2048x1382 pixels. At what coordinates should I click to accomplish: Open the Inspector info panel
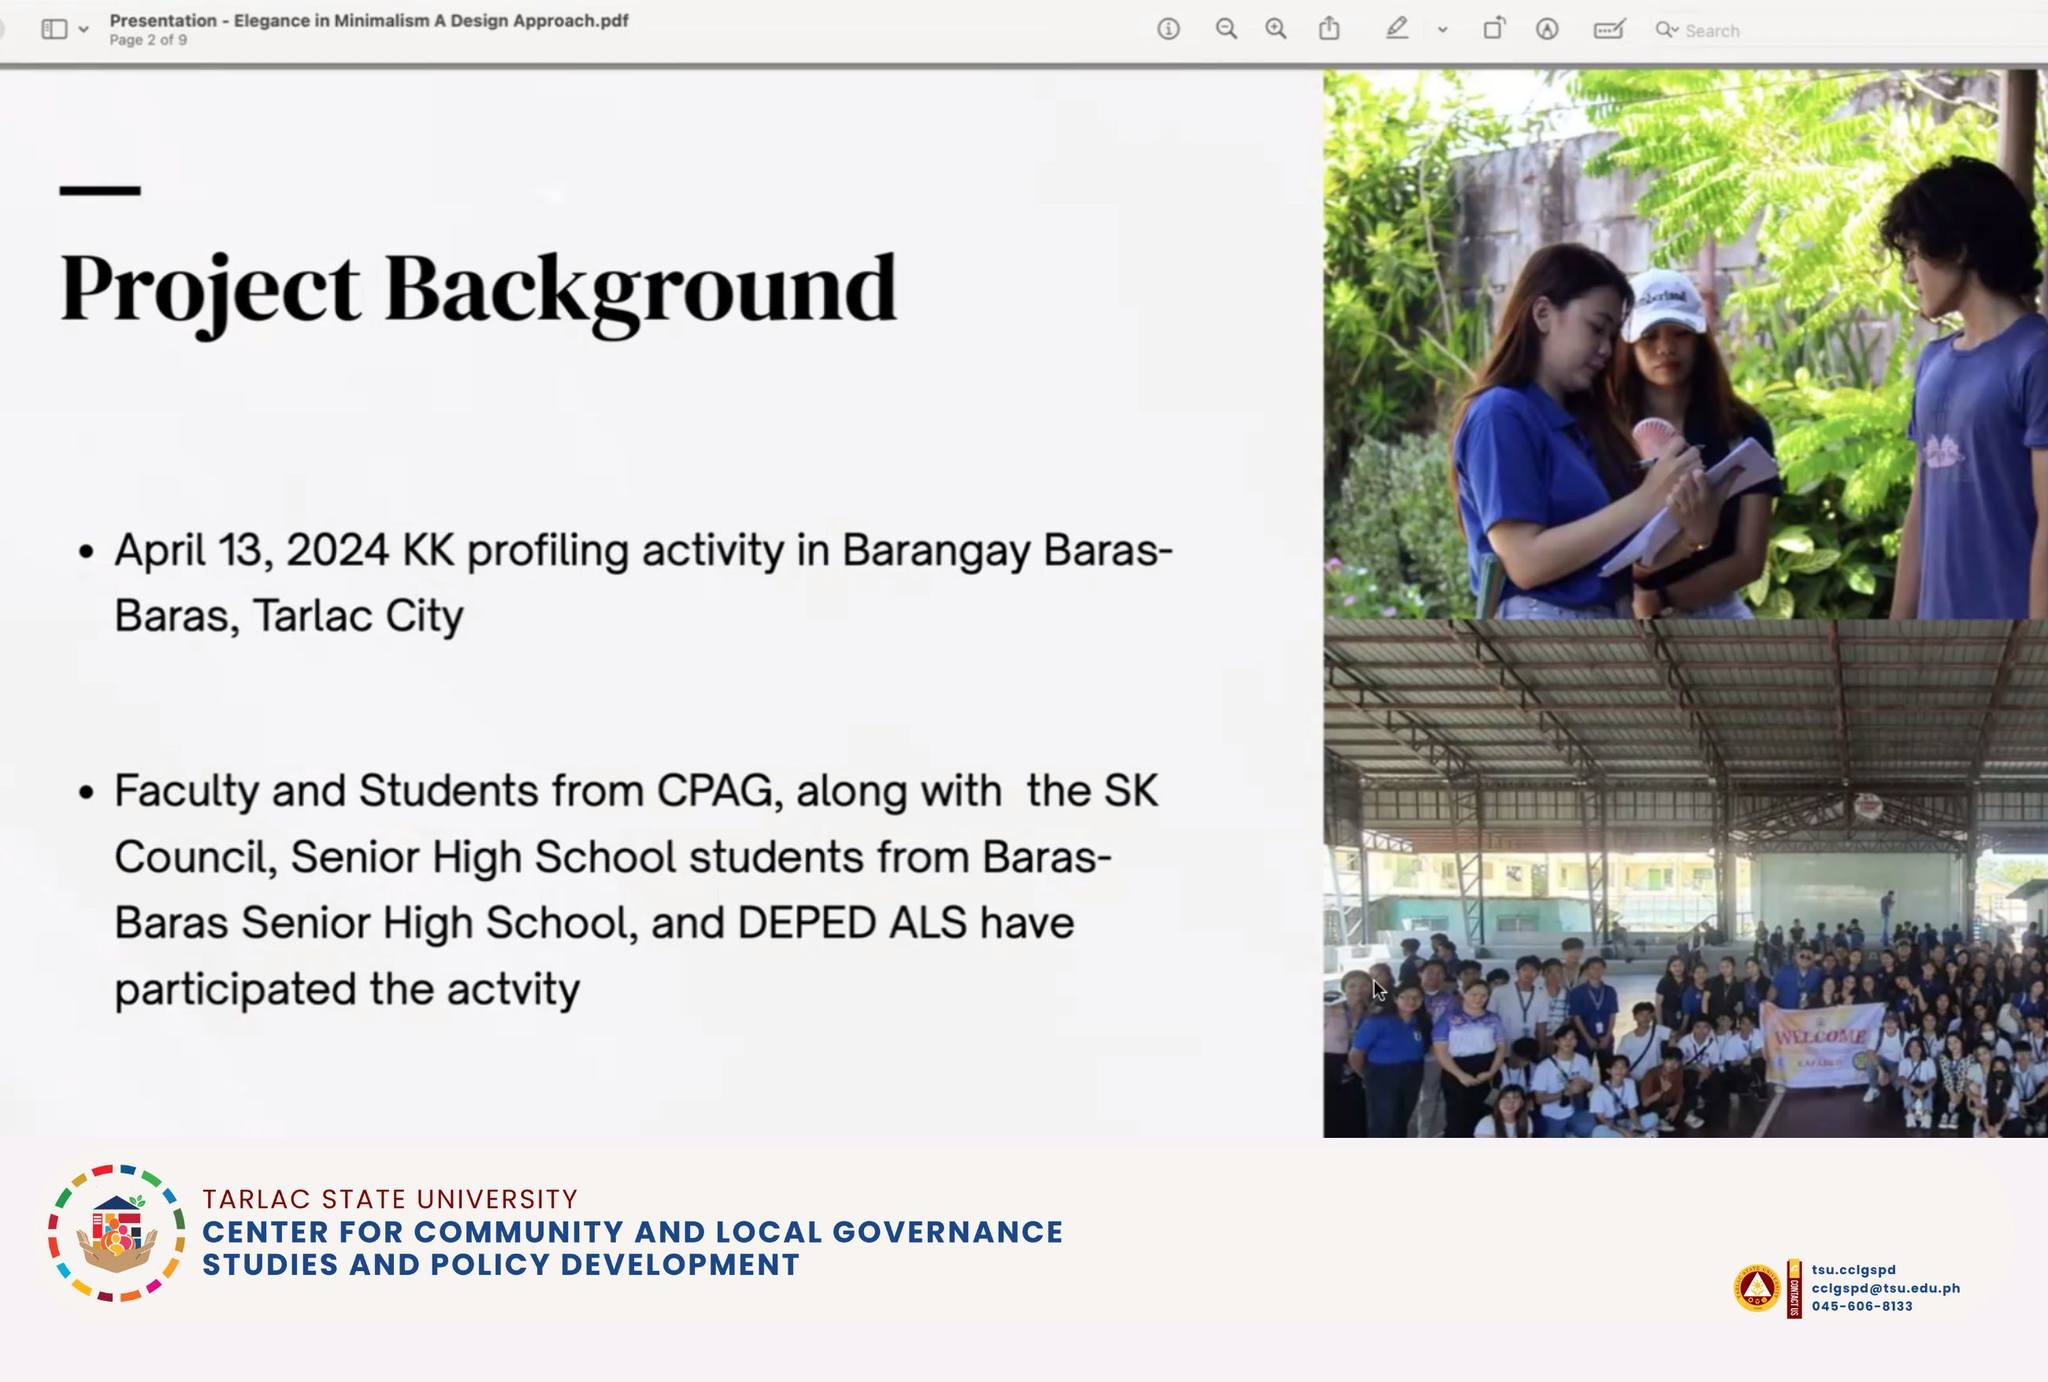click(x=1168, y=29)
